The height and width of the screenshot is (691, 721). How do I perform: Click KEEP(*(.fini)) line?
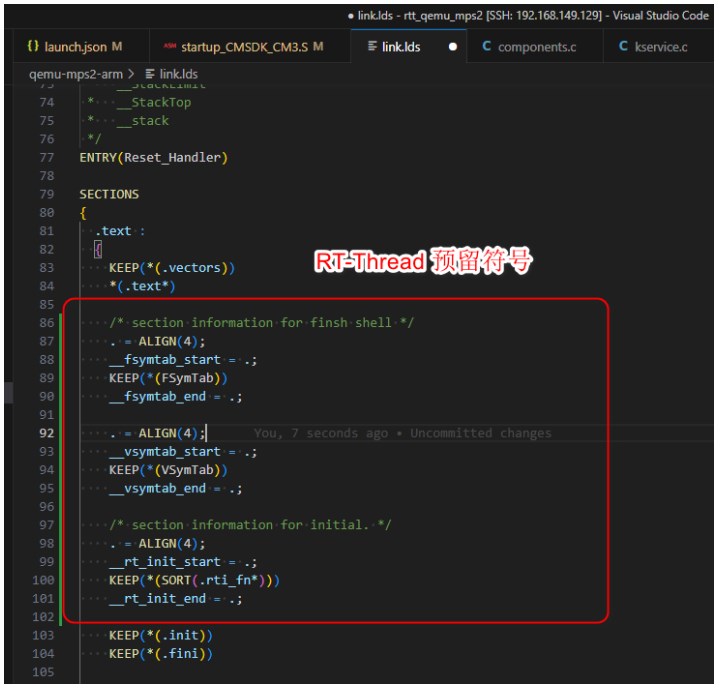161,654
